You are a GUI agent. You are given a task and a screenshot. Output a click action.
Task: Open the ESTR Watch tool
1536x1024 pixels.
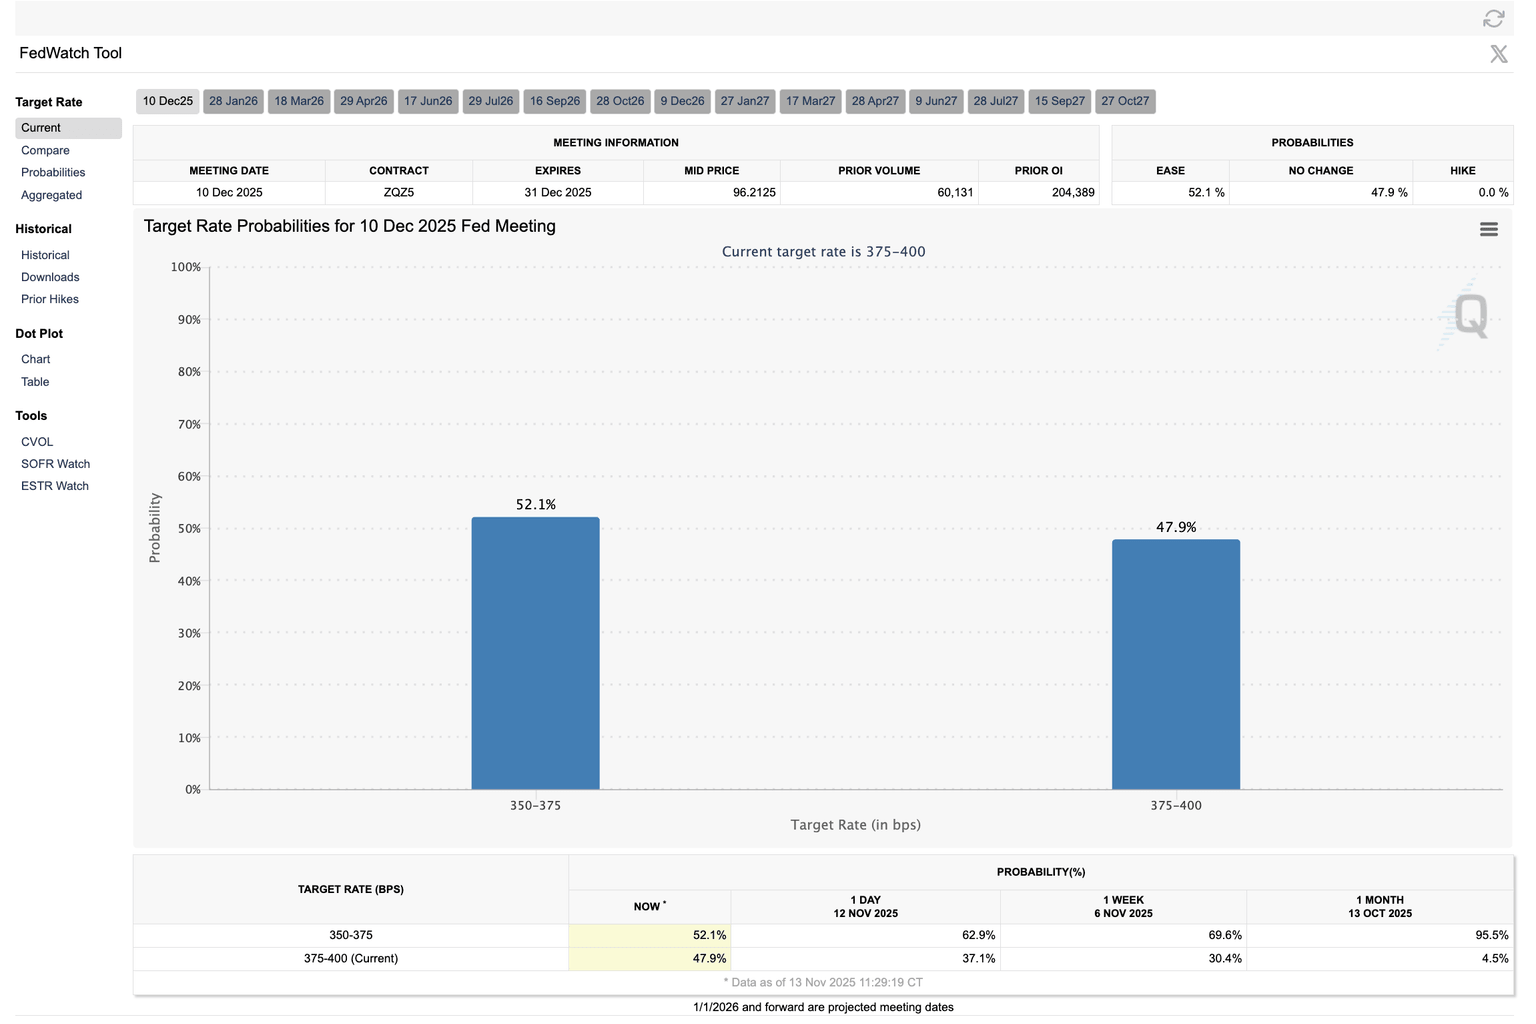(x=54, y=485)
